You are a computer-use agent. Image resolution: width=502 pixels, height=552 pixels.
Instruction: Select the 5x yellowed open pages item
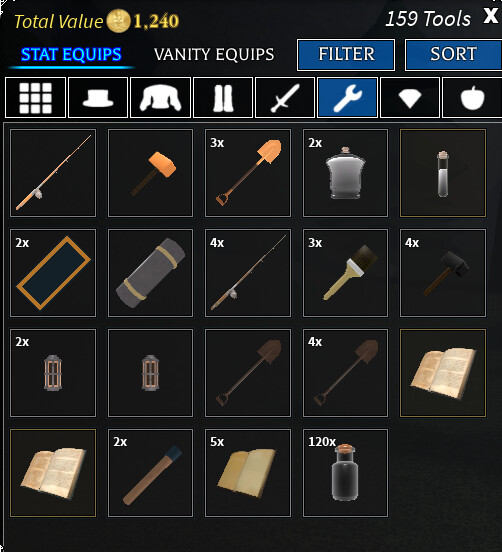click(x=248, y=473)
